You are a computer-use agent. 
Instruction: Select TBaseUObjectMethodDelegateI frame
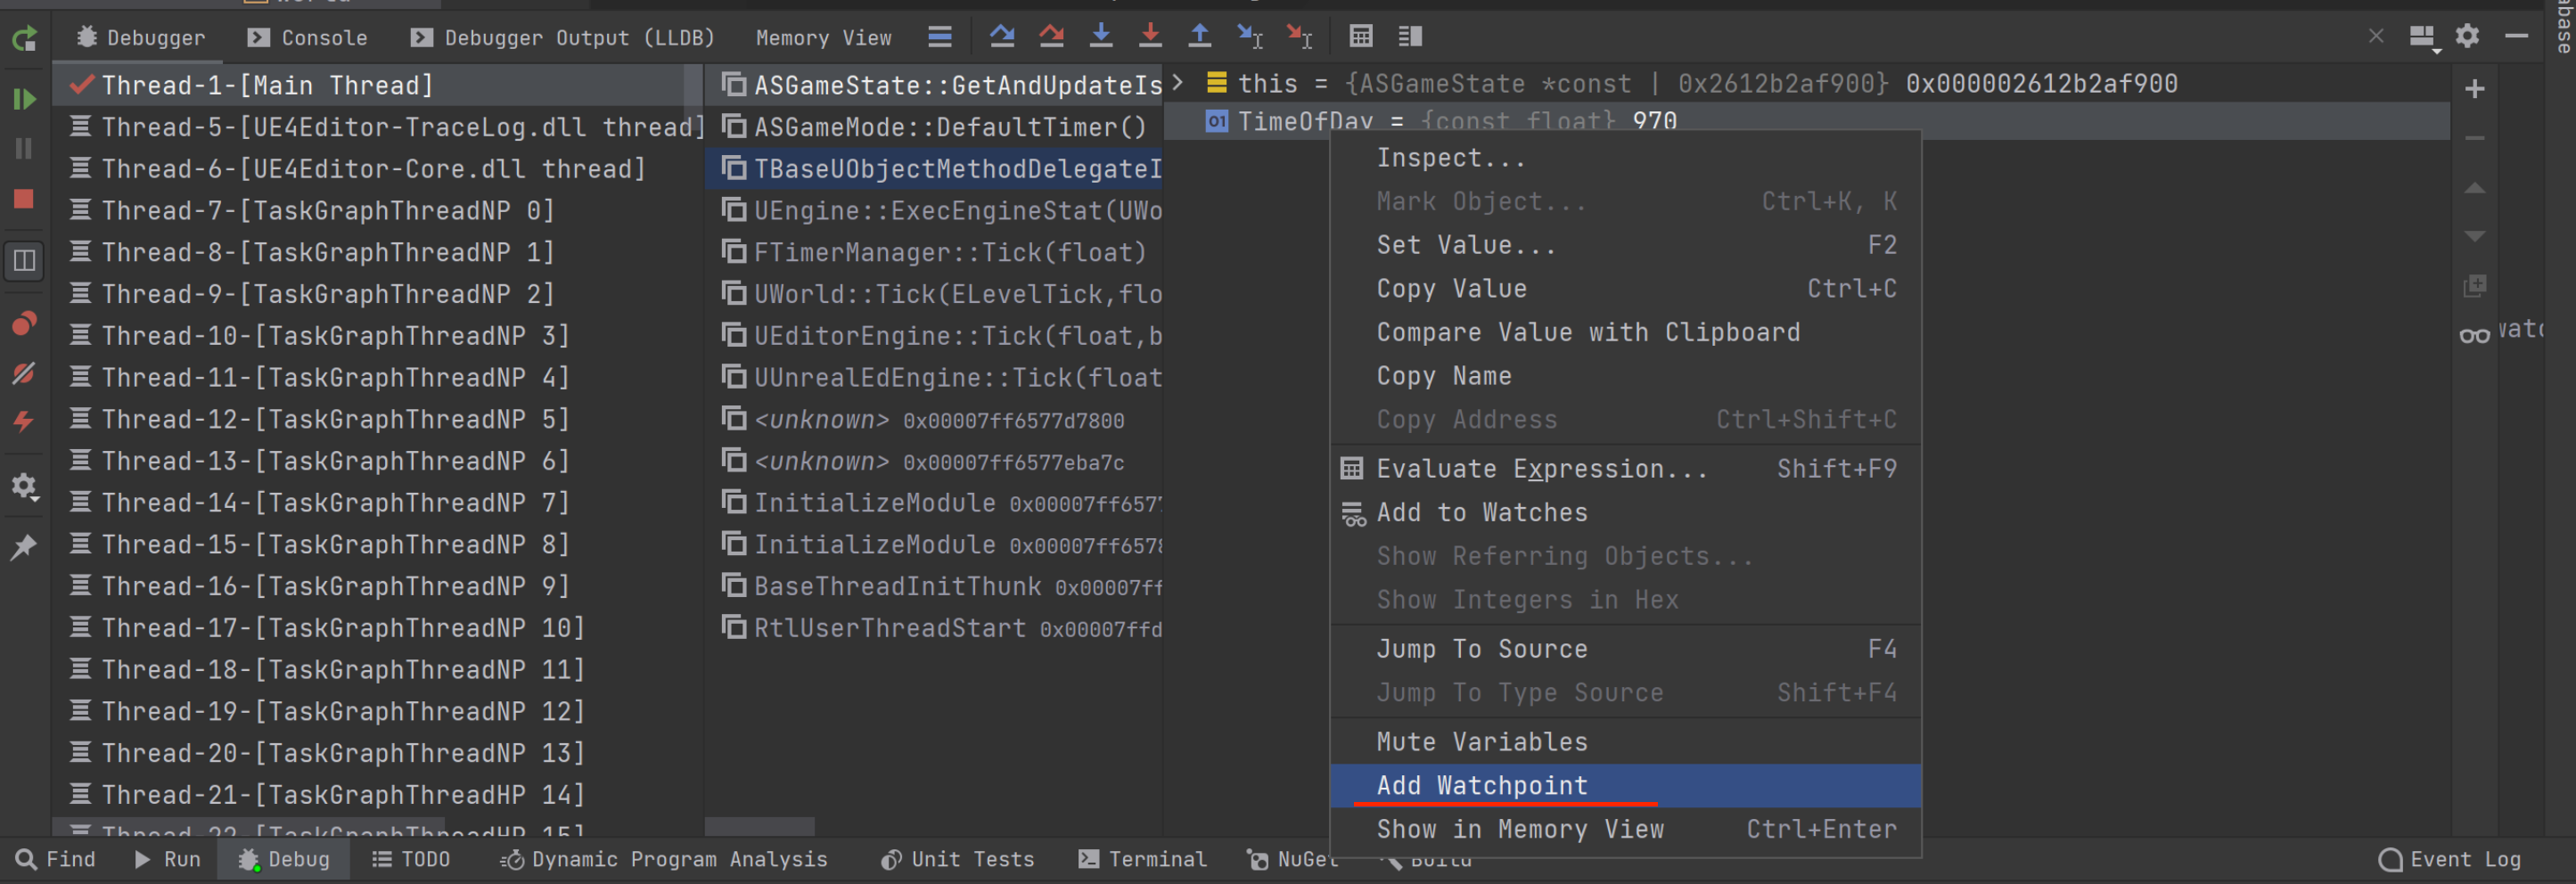(x=934, y=169)
